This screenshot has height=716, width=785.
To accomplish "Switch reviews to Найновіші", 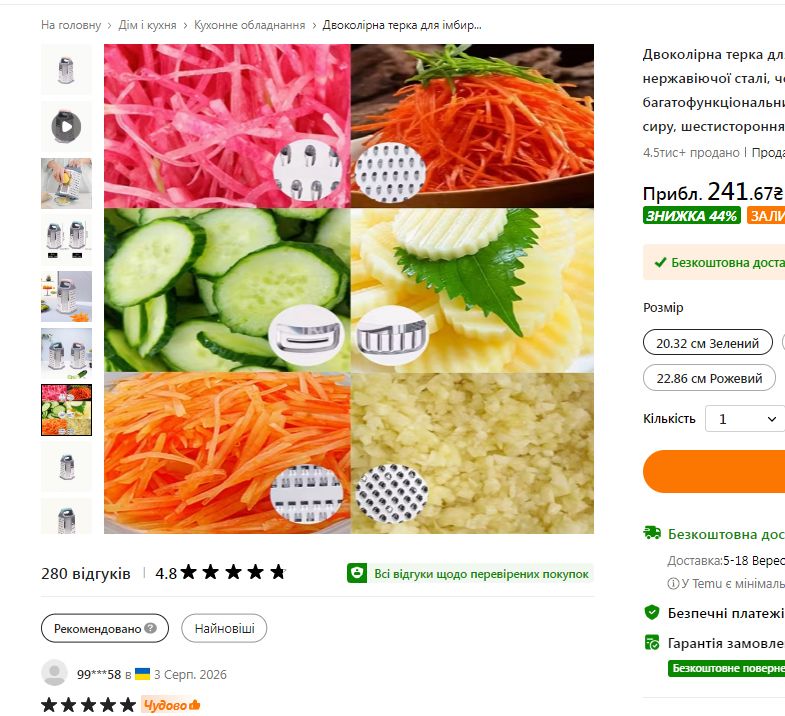I will 224,628.
